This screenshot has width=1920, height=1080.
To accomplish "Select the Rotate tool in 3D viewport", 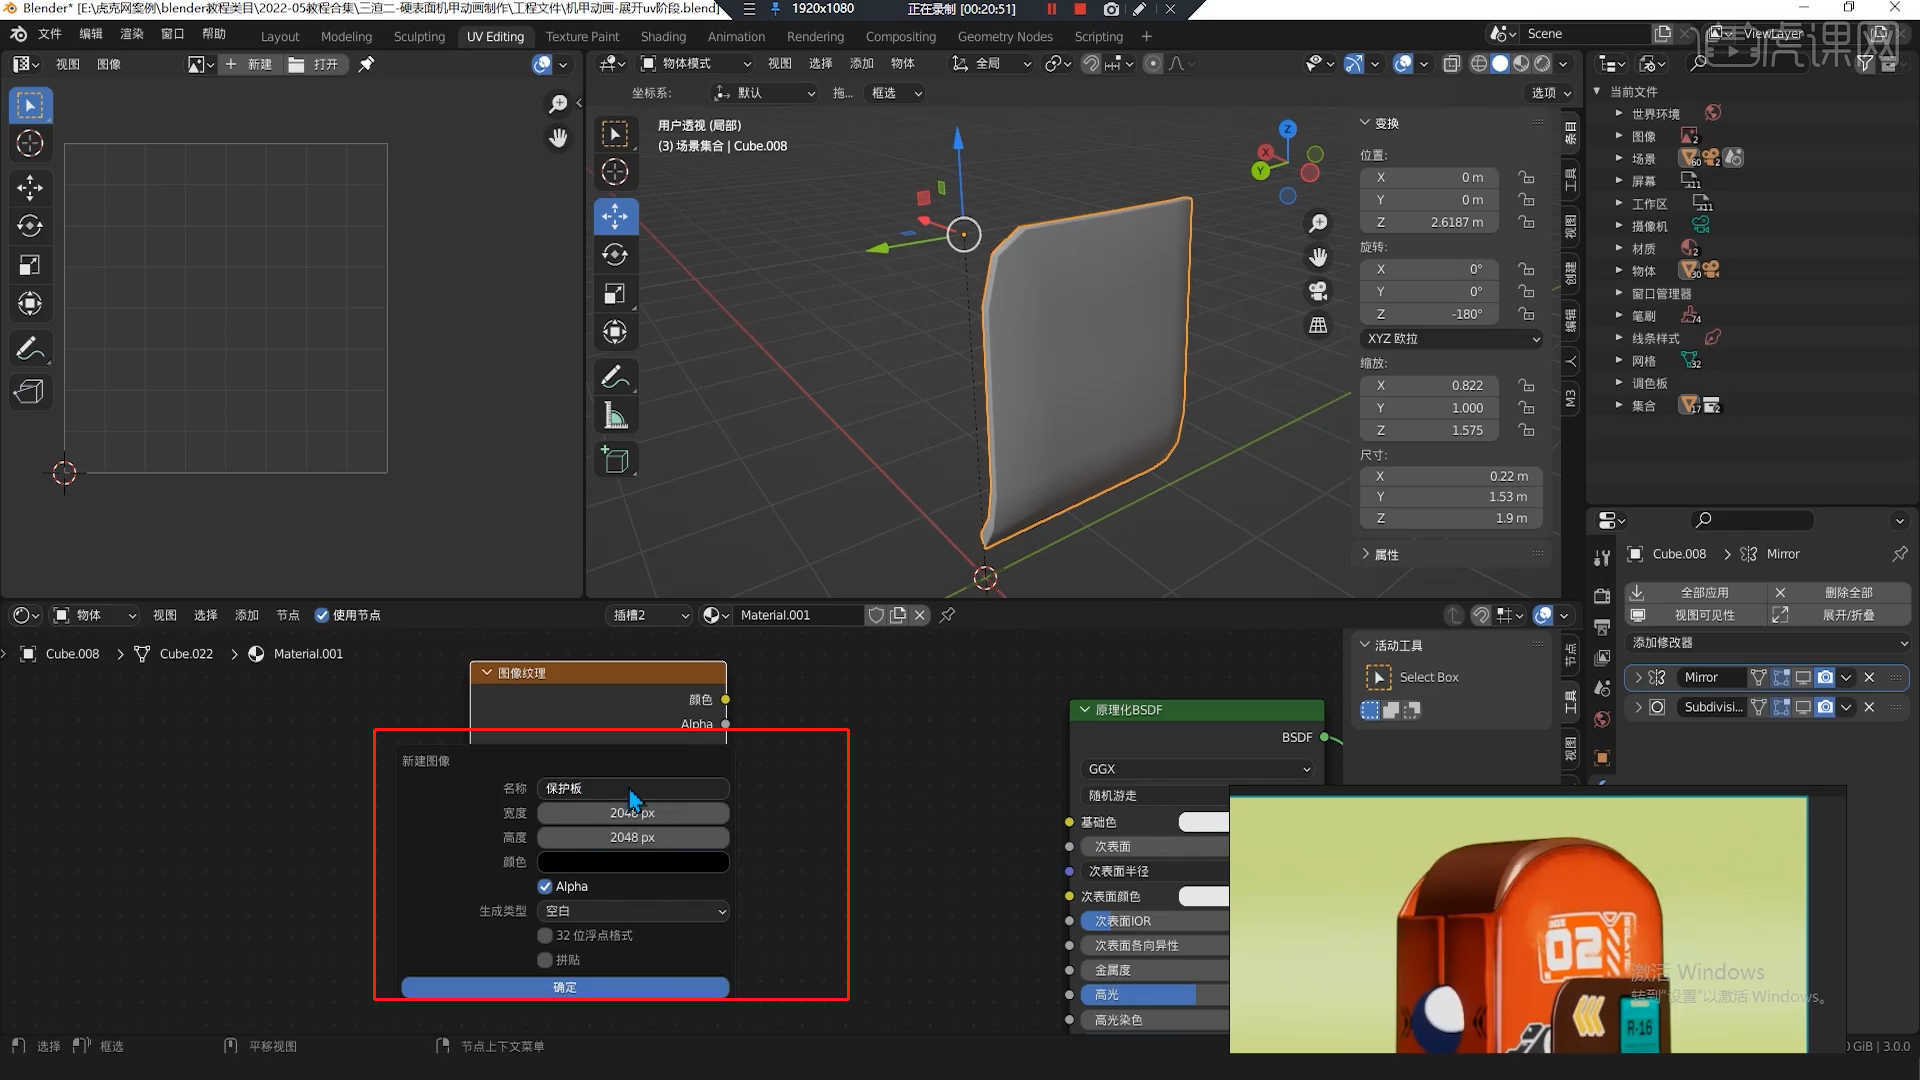I will click(615, 255).
